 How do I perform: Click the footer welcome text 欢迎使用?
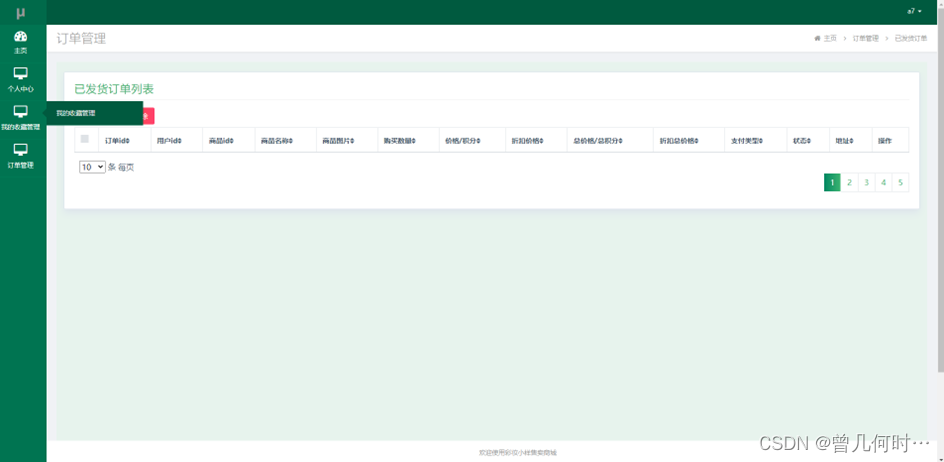pos(517,452)
